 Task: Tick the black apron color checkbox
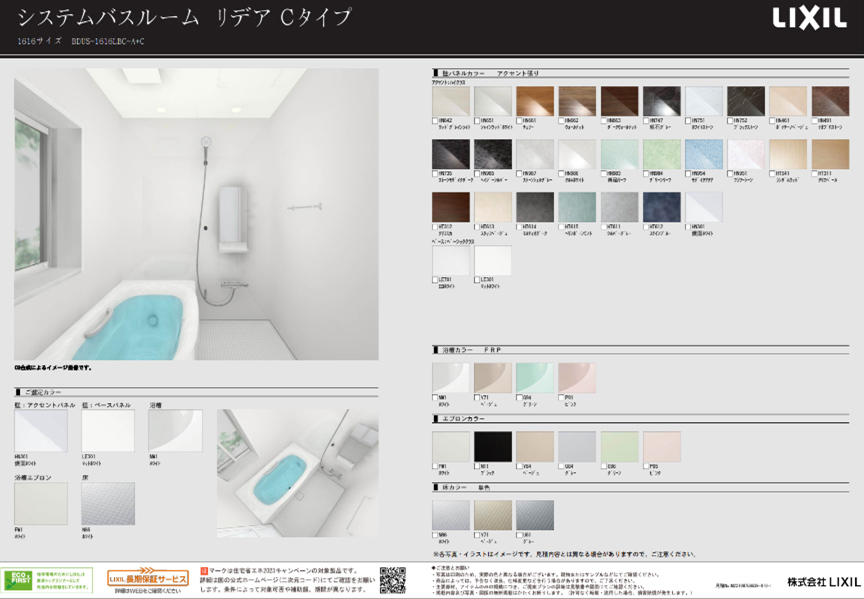[477, 466]
